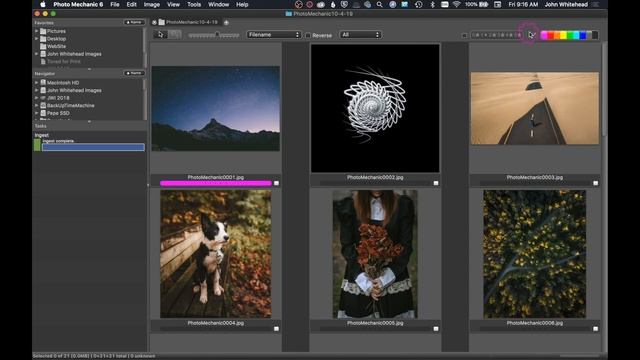Toggle the Reverse sort checkbox
Screen dimensions: 640x360
coord(308,36)
